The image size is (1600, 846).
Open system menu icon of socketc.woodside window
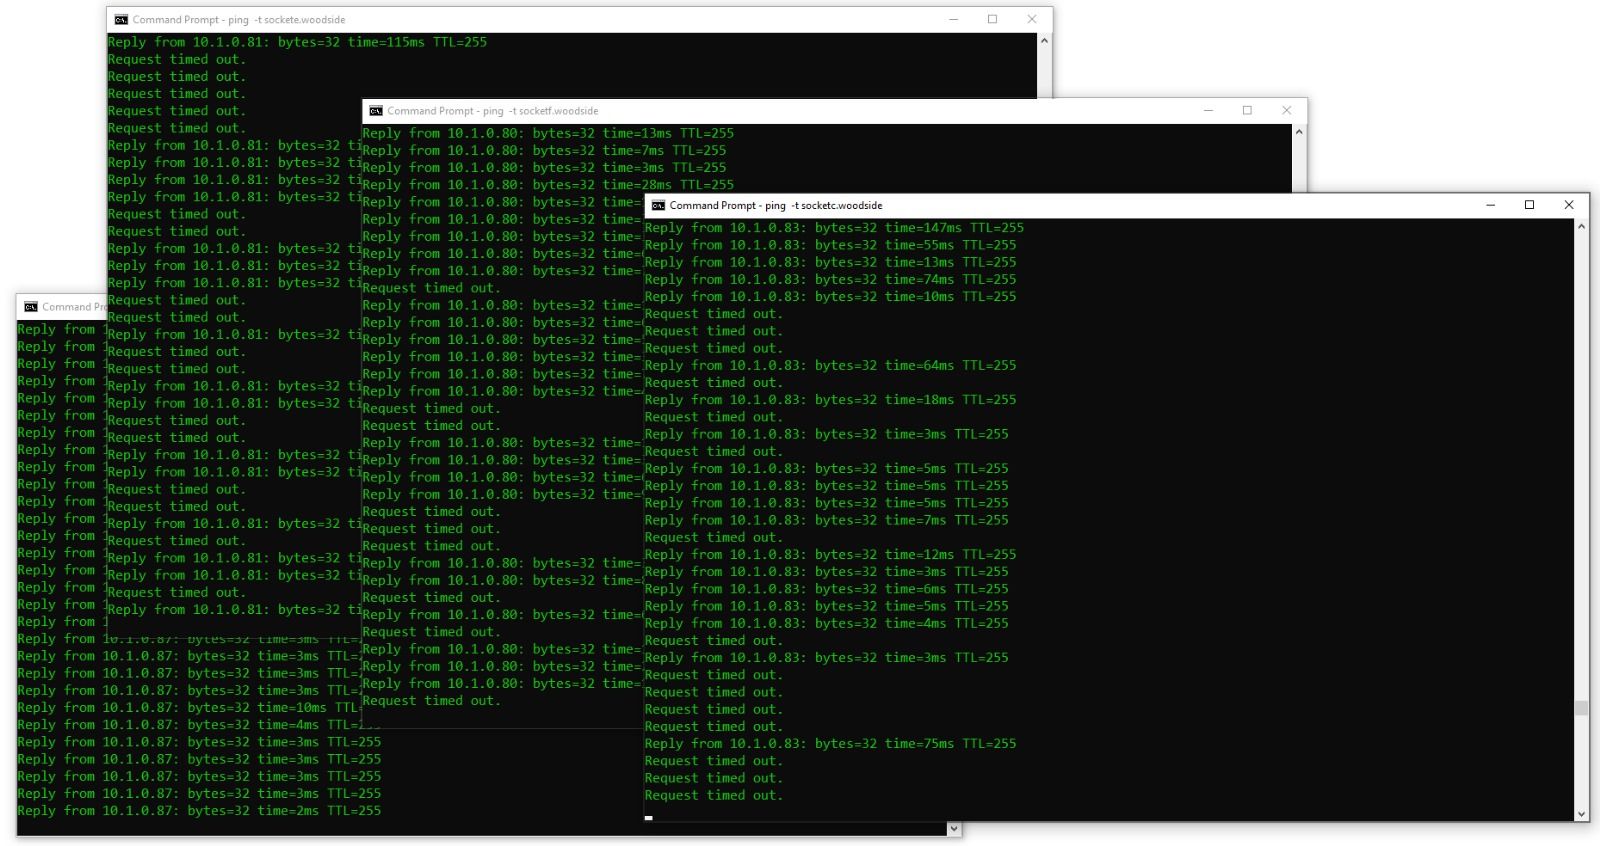pyautogui.click(x=658, y=206)
